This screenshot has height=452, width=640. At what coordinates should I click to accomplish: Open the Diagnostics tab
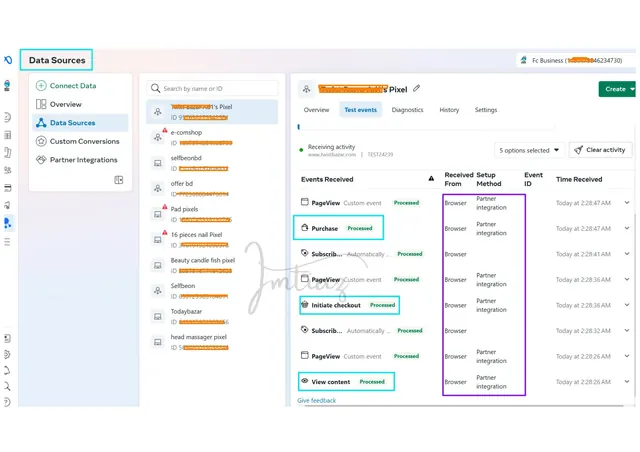pos(407,110)
